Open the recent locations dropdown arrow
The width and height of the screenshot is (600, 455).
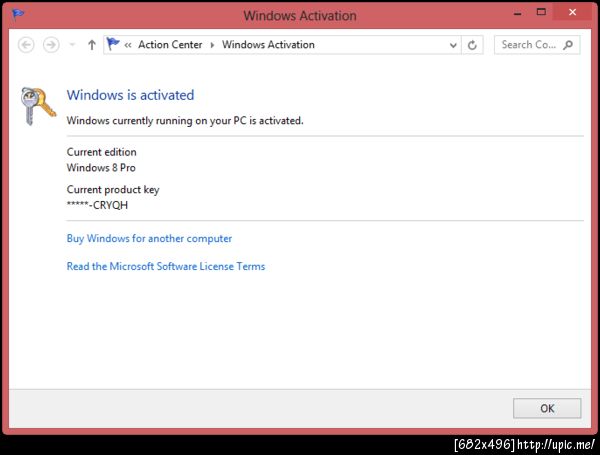(x=72, y=45)
